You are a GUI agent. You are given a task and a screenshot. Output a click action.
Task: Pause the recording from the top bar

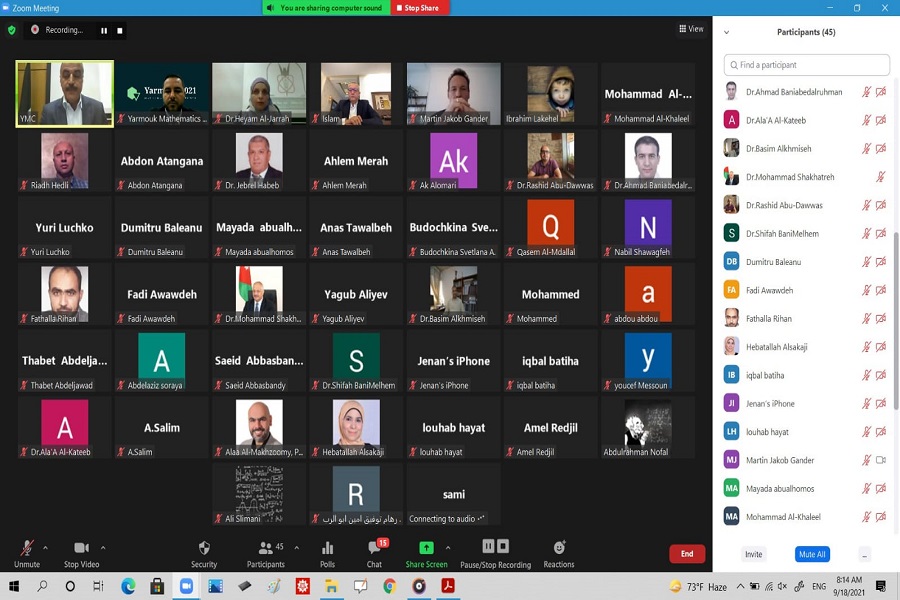coord(104,30)
